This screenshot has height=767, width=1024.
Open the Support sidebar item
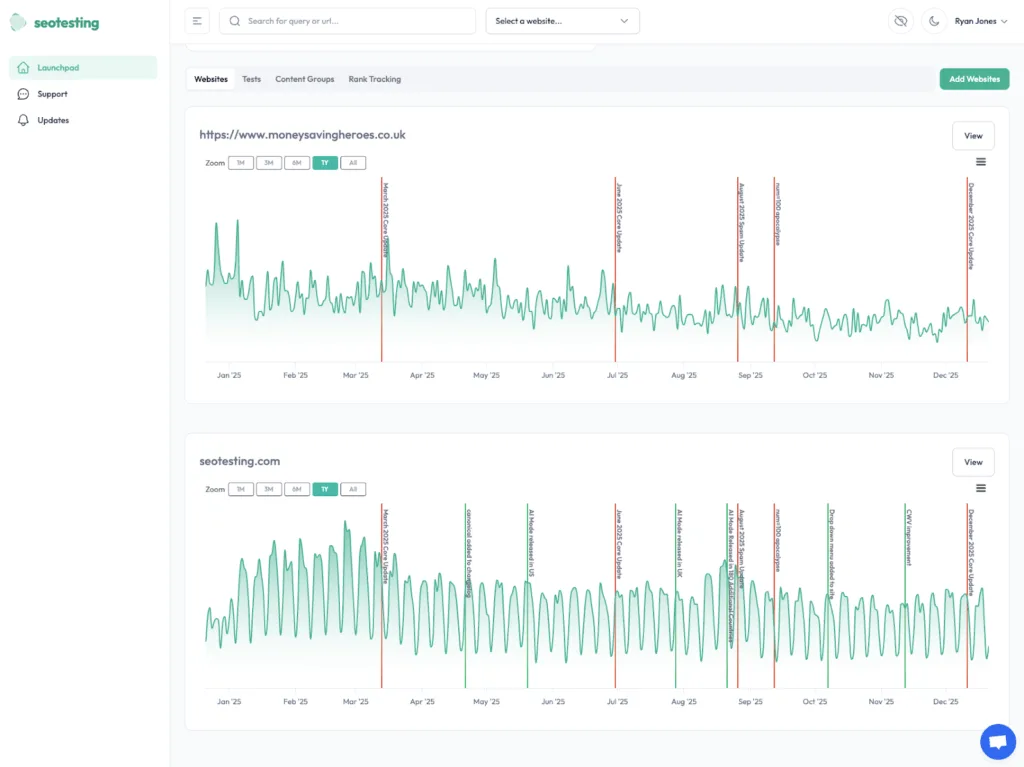click(x=52, y=93)
